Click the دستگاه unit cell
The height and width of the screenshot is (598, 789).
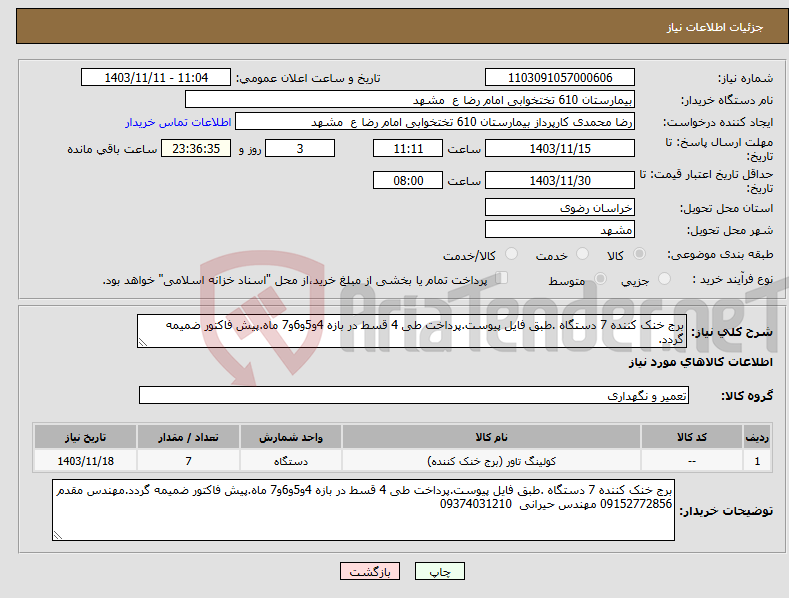point(290,461)
